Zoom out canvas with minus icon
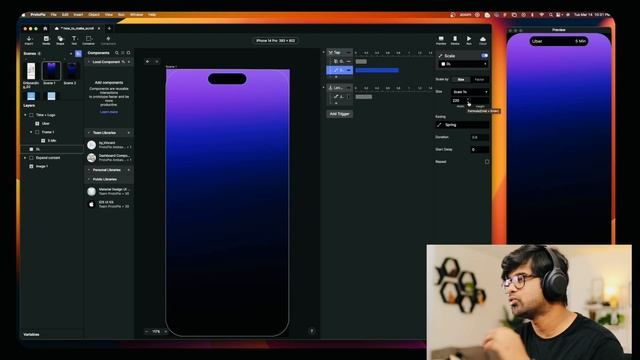 coord(147,331)
